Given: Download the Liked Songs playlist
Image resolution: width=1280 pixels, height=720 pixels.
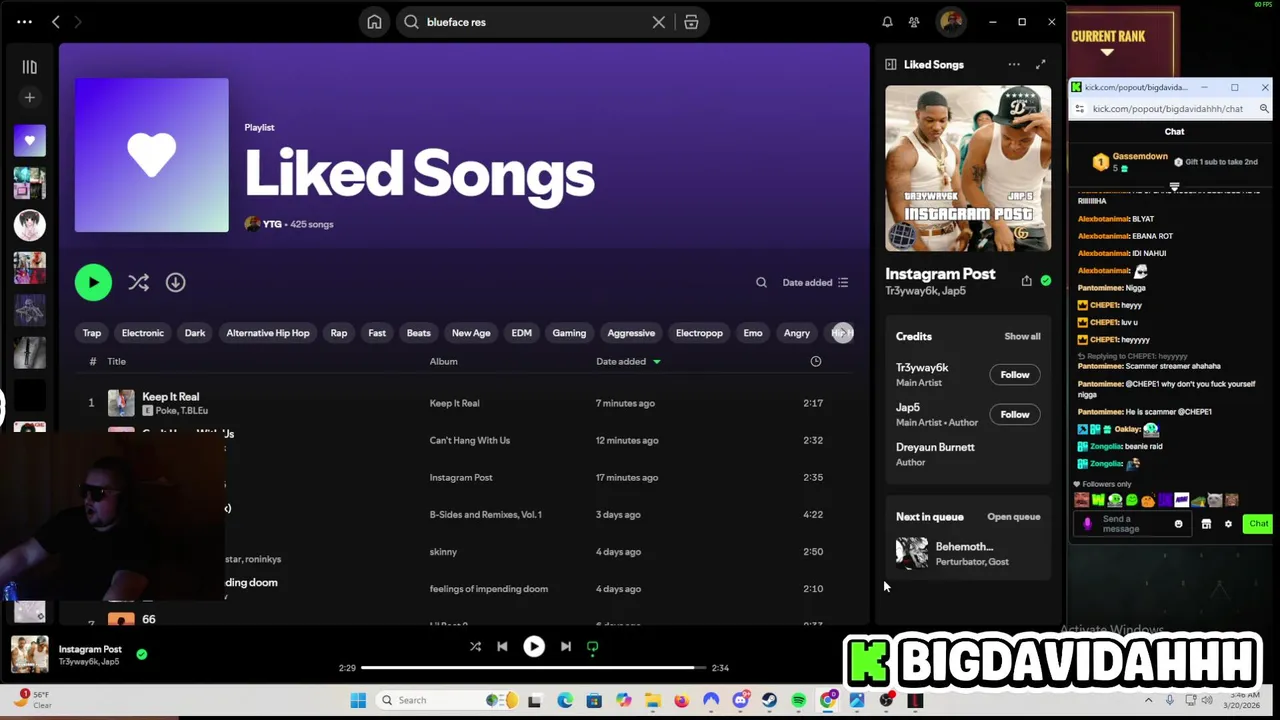Looking at the screenshot, I should (x=176, y=282).
